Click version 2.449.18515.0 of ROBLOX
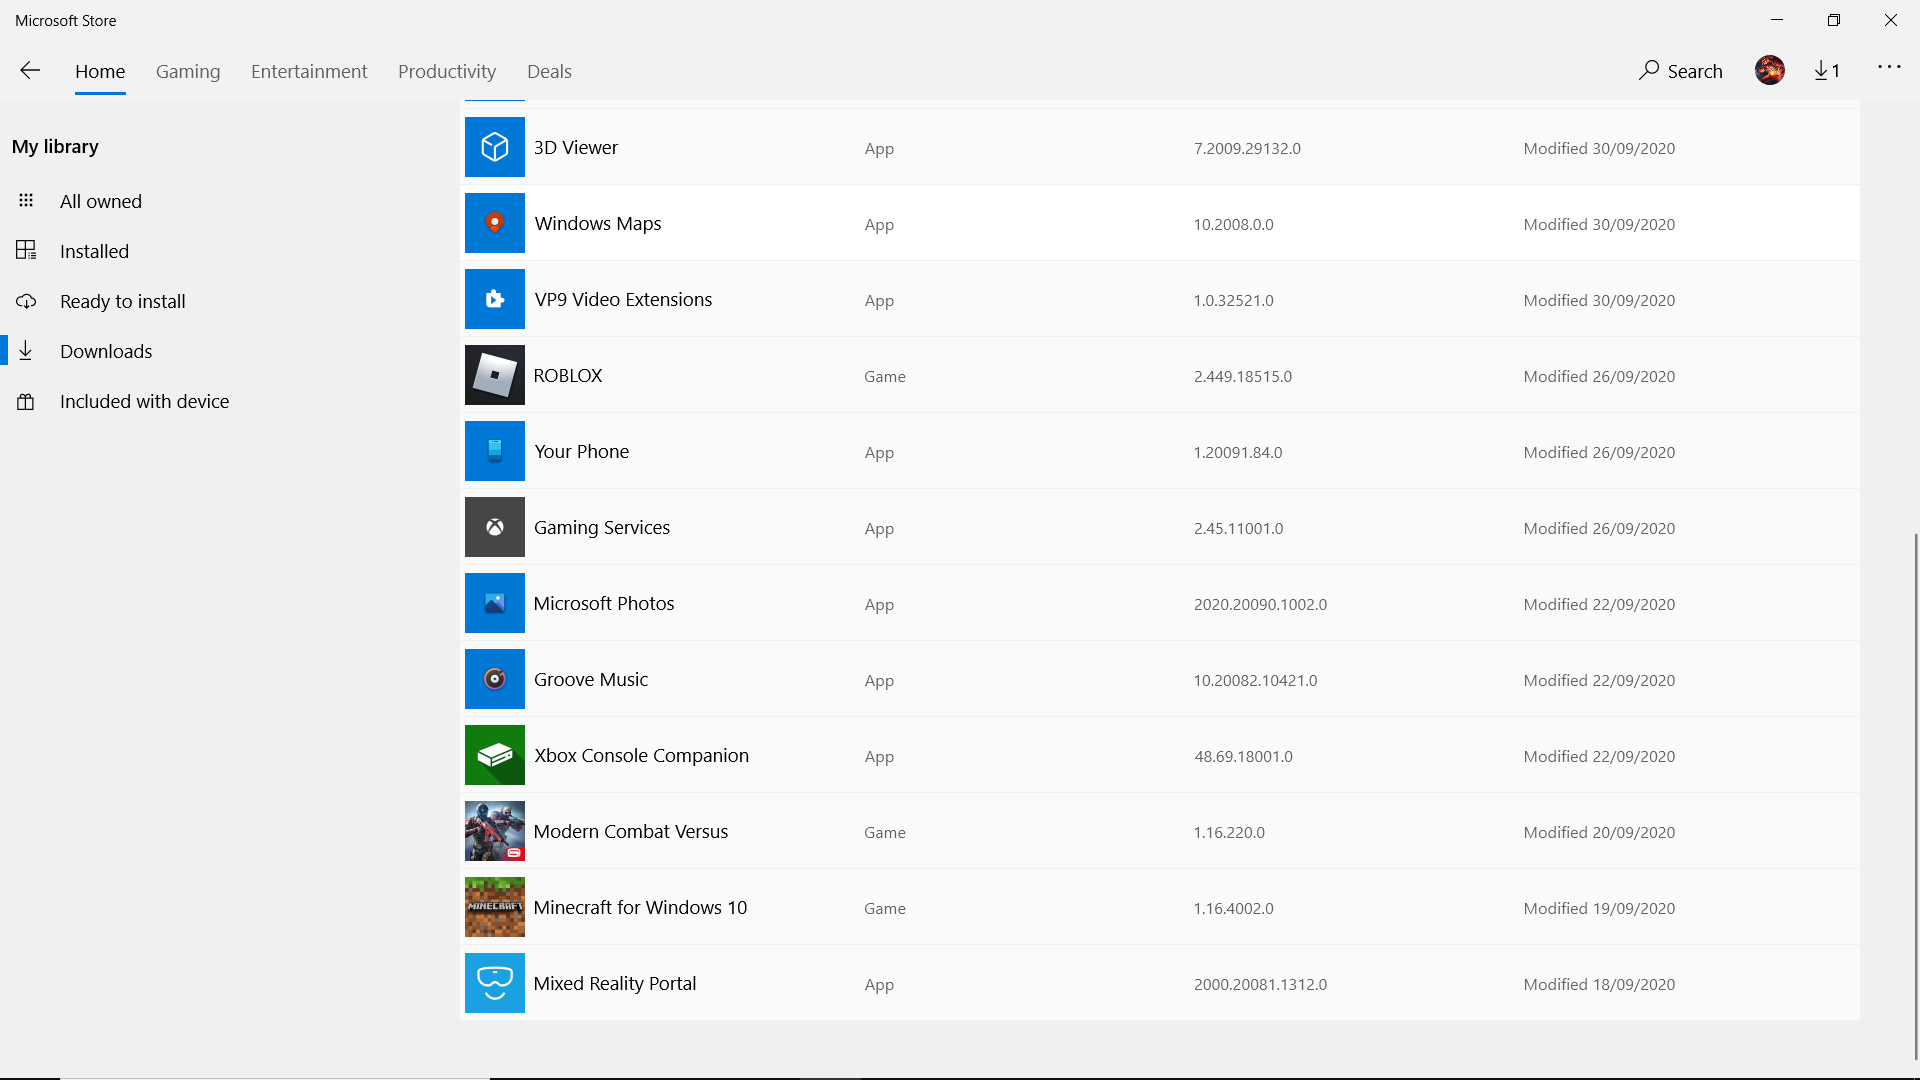Viewport: 1920px width, 1080px height. [x=1243, y=376]
